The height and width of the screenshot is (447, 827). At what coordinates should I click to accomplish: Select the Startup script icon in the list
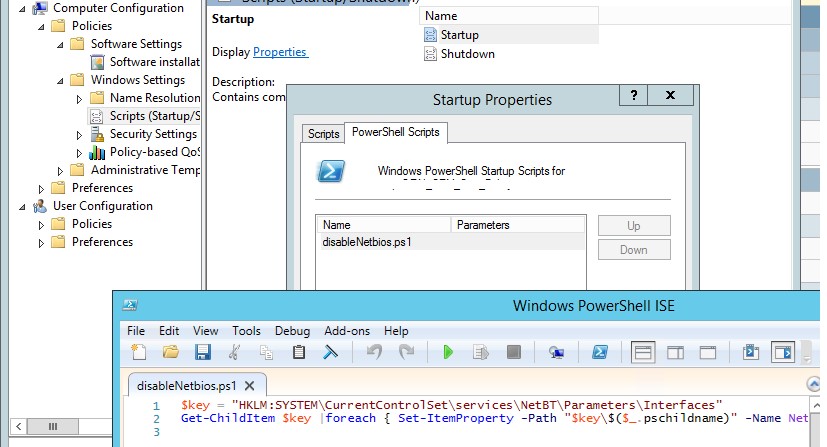pos(430,35)
